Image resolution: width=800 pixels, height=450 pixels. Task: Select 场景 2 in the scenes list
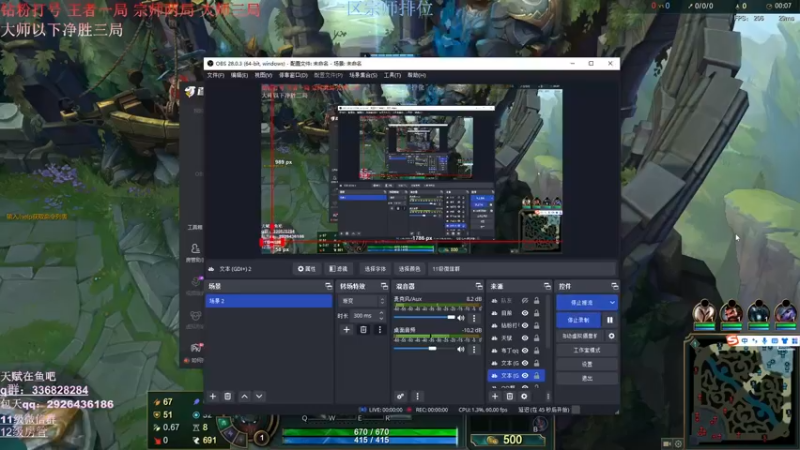coord(269,301)
